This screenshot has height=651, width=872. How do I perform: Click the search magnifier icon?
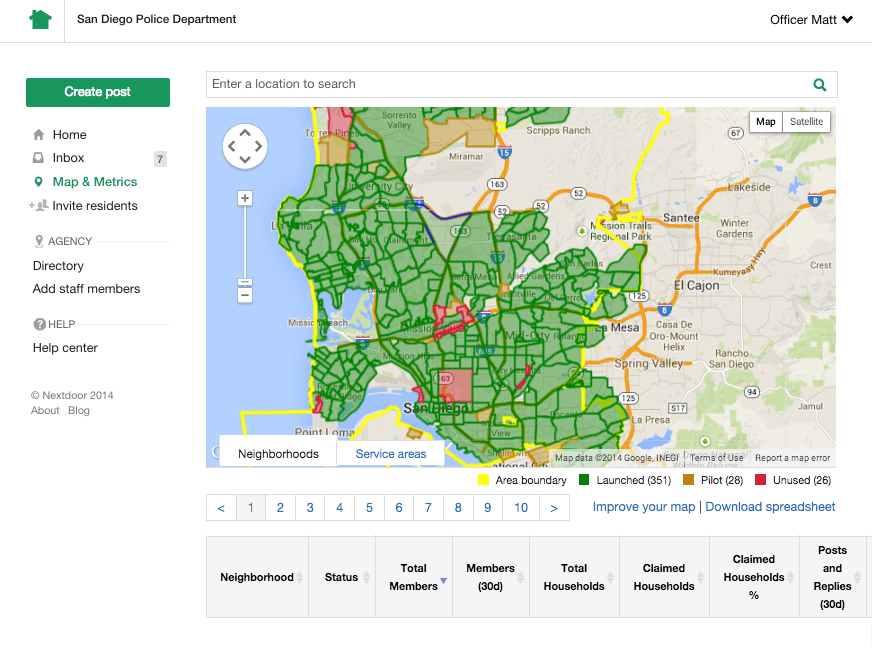pyautogui.click(x=820, y=85)
